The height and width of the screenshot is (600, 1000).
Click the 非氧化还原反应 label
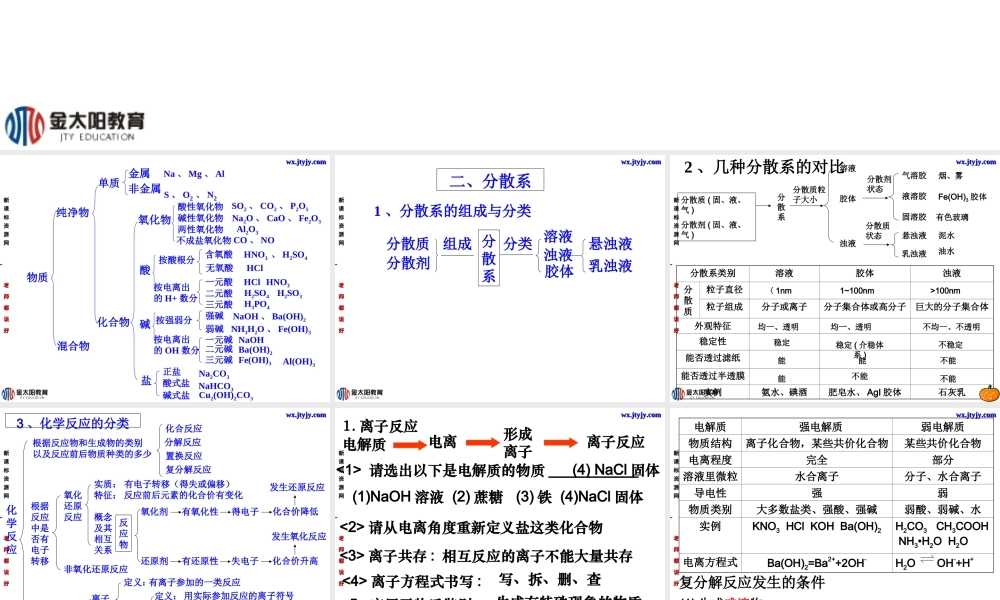pos(96,569)
